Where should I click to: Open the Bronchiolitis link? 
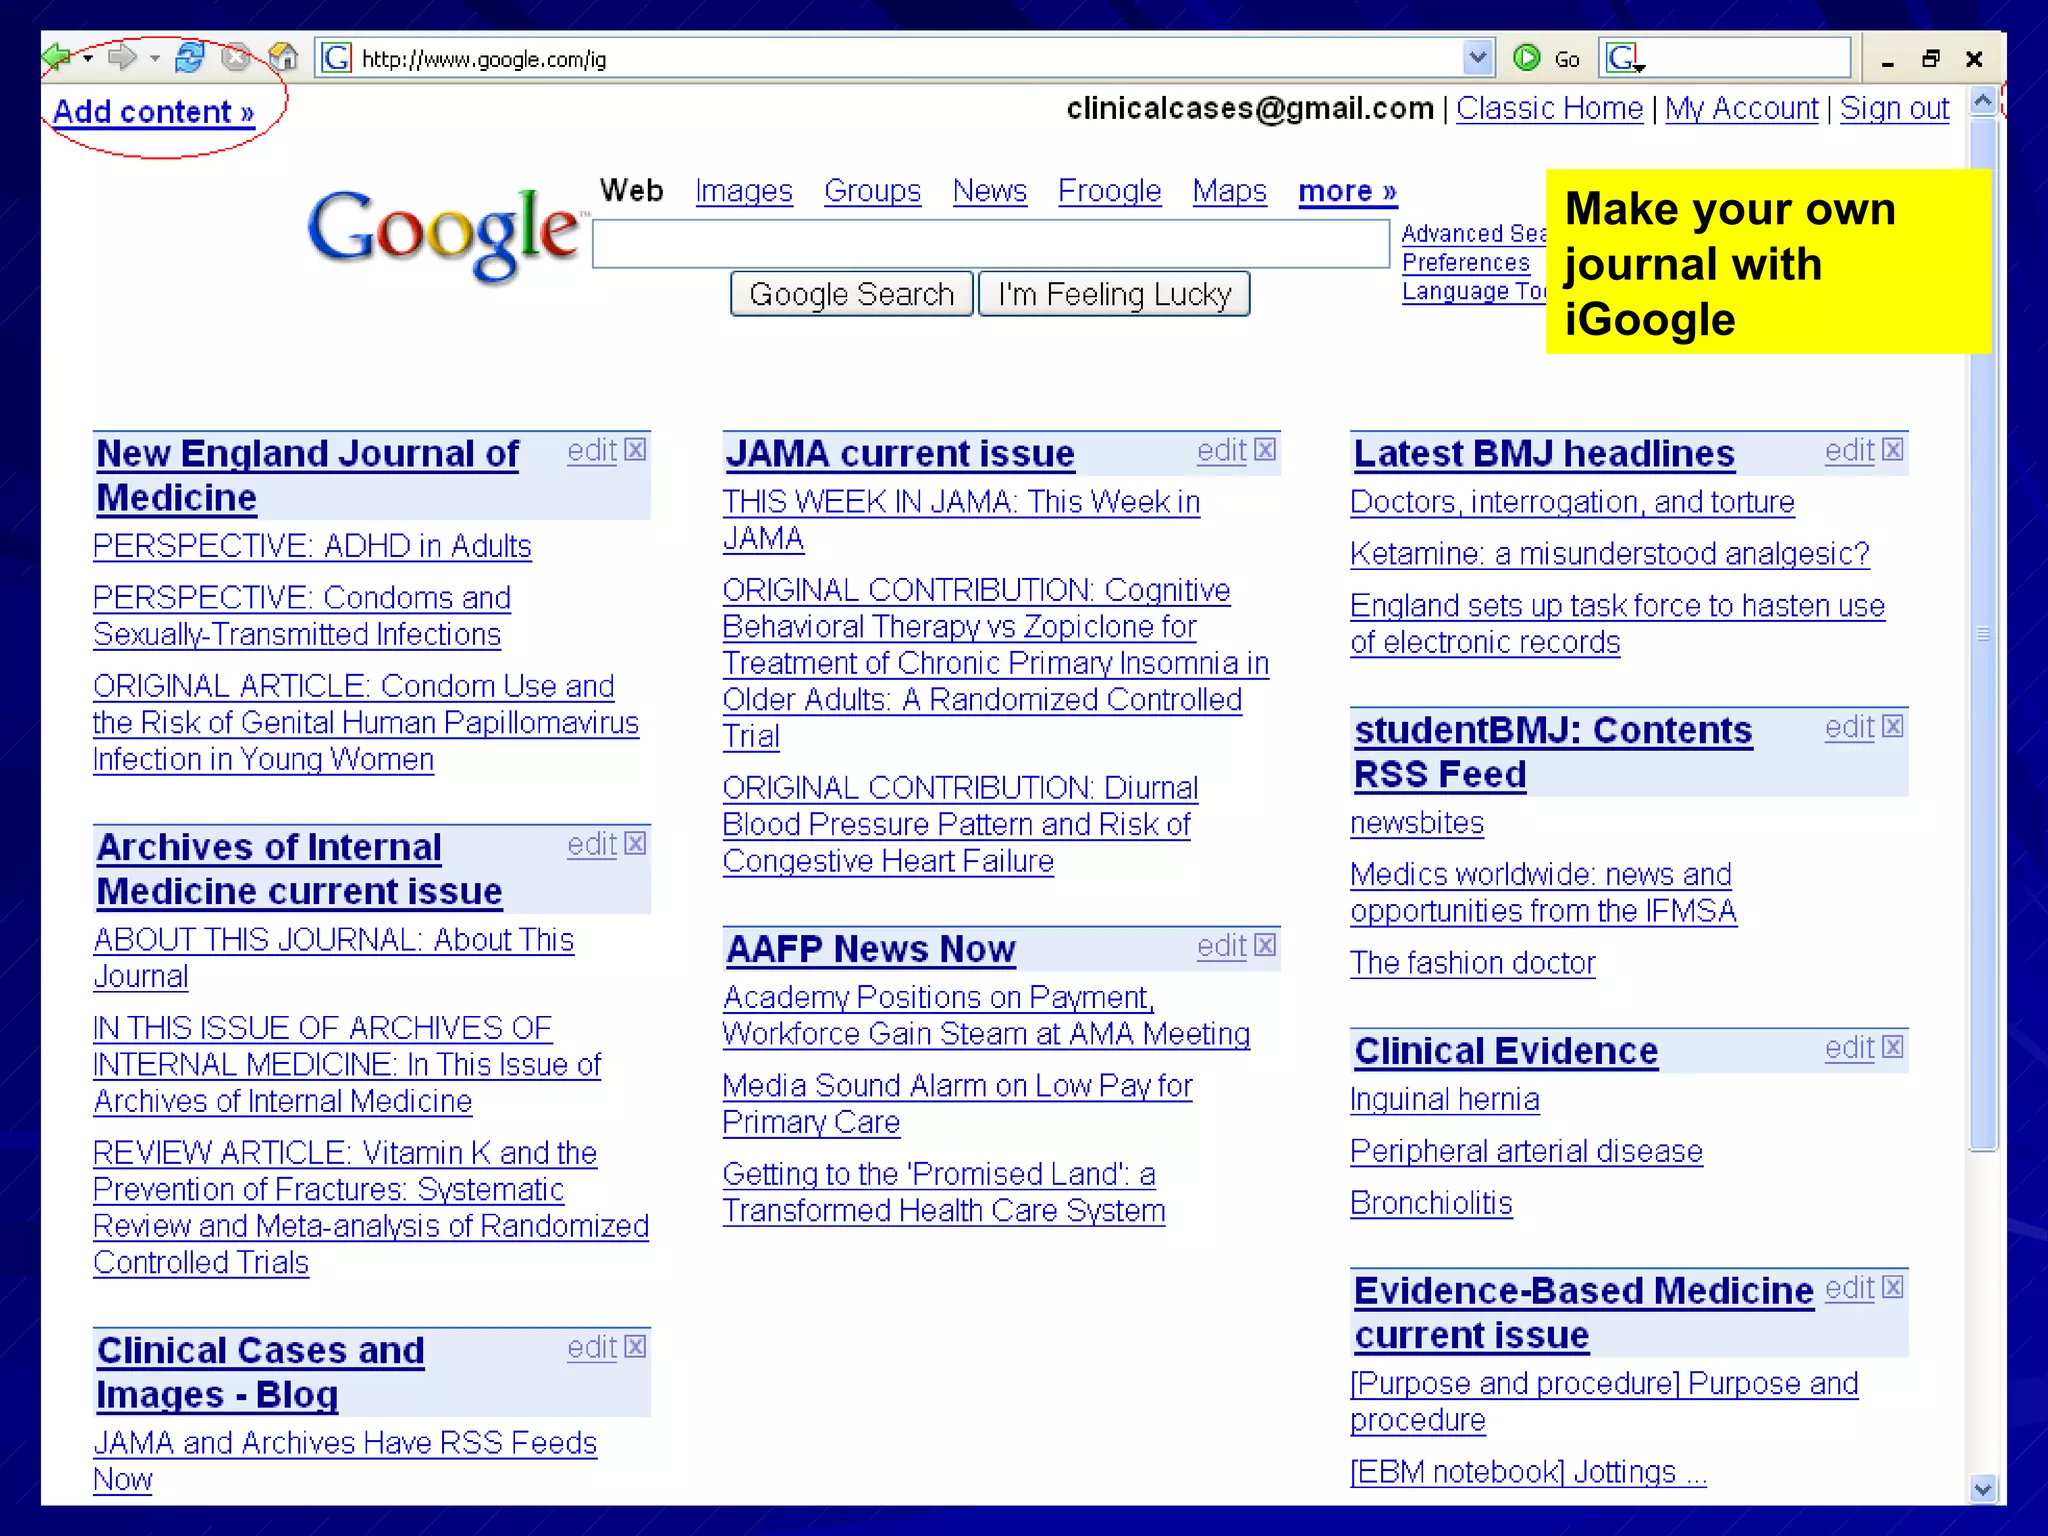[1431, 1203]
